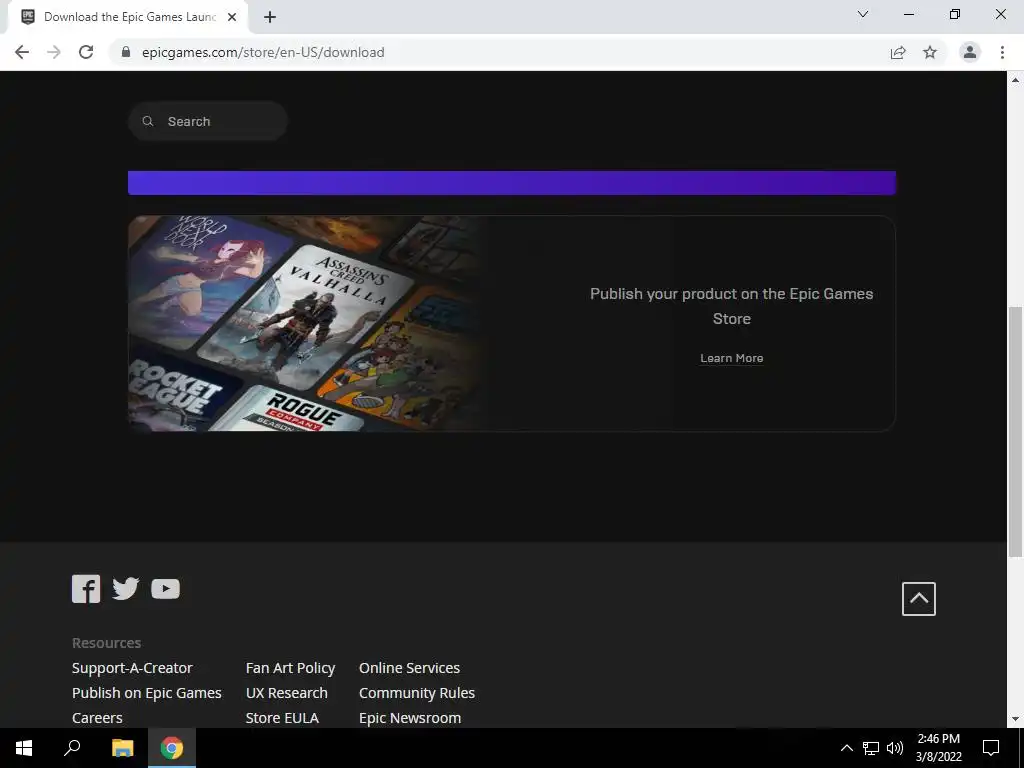The width and height of the screenshot is (1024, 768).
Task: Click the game covers collage thumbnail
Action: pyautogui.click(x=307, y=323)
